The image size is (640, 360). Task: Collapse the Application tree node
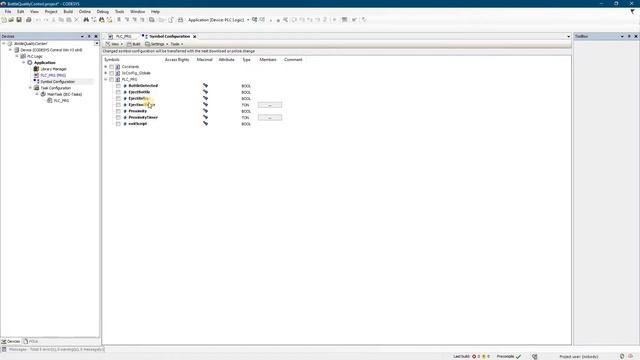tap(24, 62)
